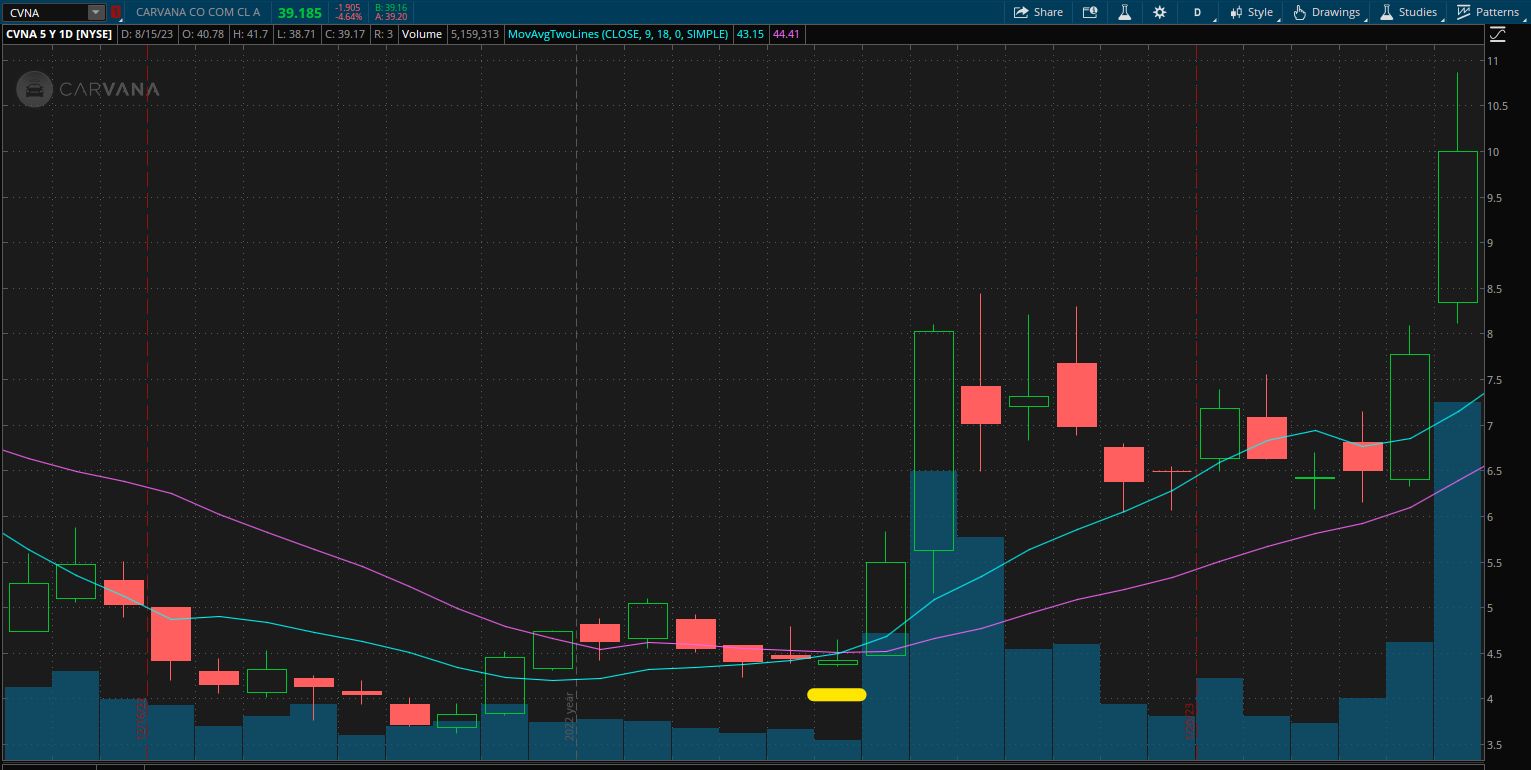Click the chart snapshot icon next to Share

1090,12
